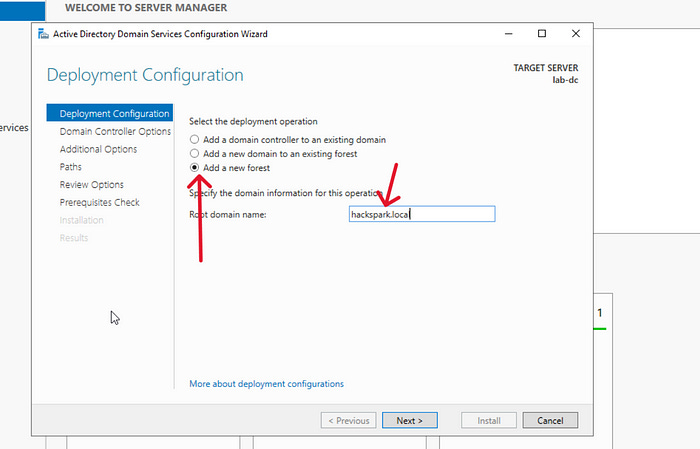Minimize the configuration wizard window
The width and height of the screenshot is (700, 449).
tap(508, 34)
